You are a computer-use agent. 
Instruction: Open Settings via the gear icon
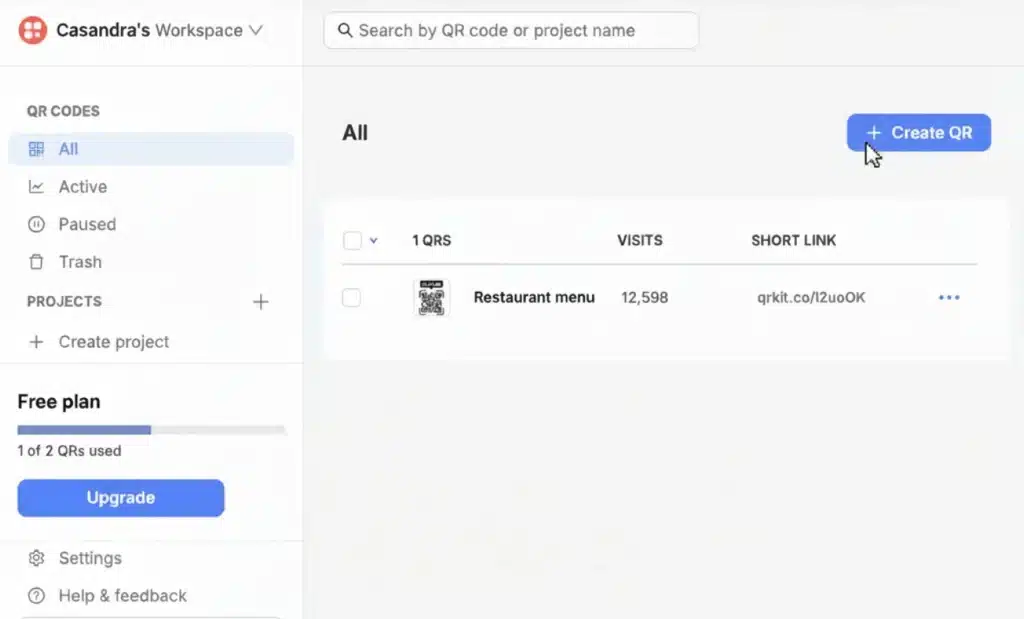point(37,558)
